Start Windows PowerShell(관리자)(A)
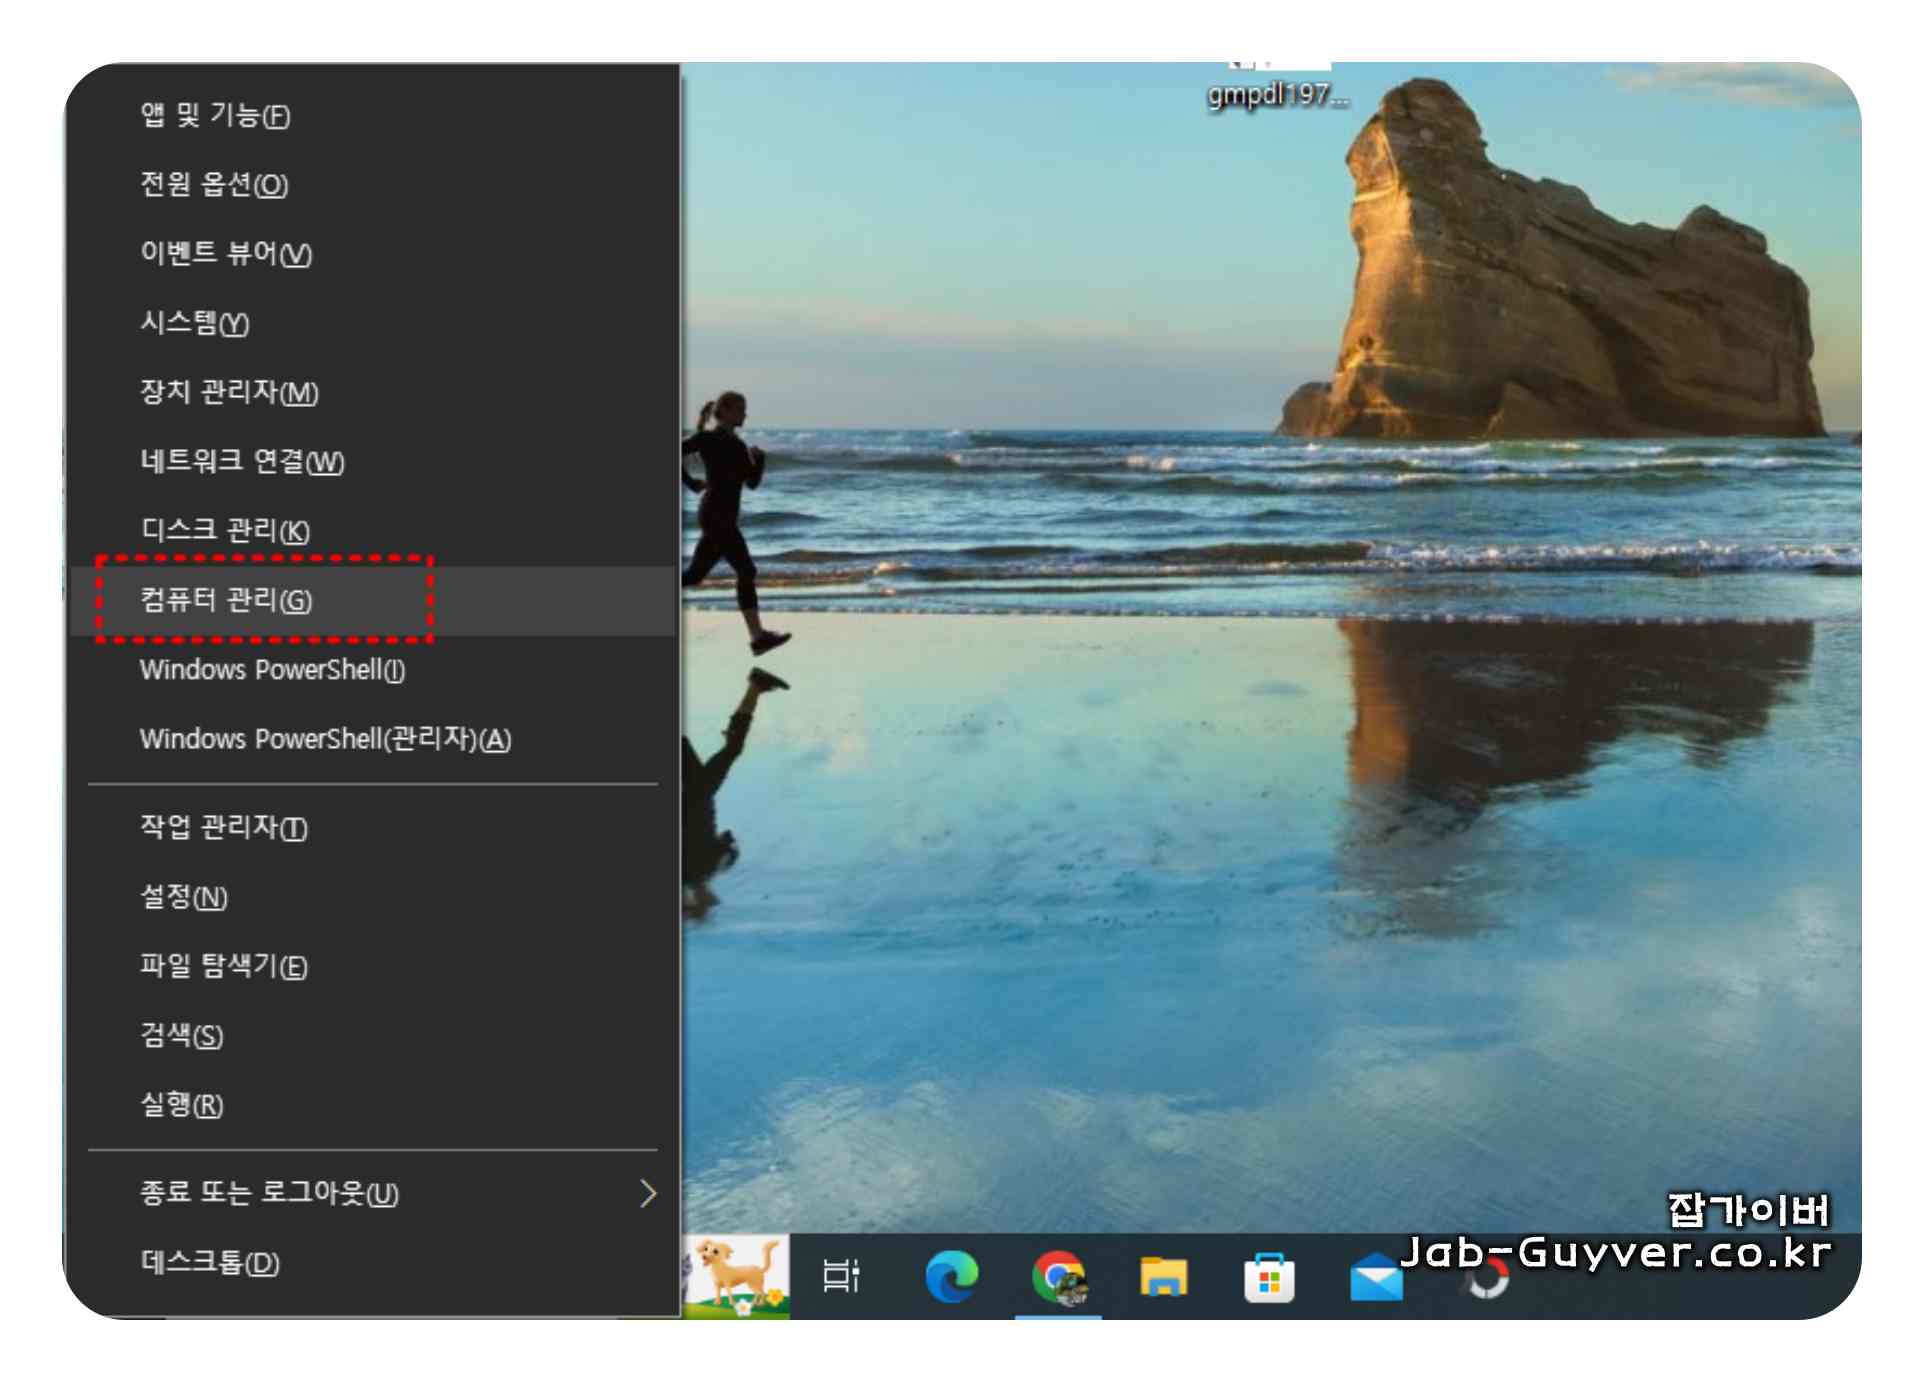The image size is (1924, 1382). pos(374,738)
